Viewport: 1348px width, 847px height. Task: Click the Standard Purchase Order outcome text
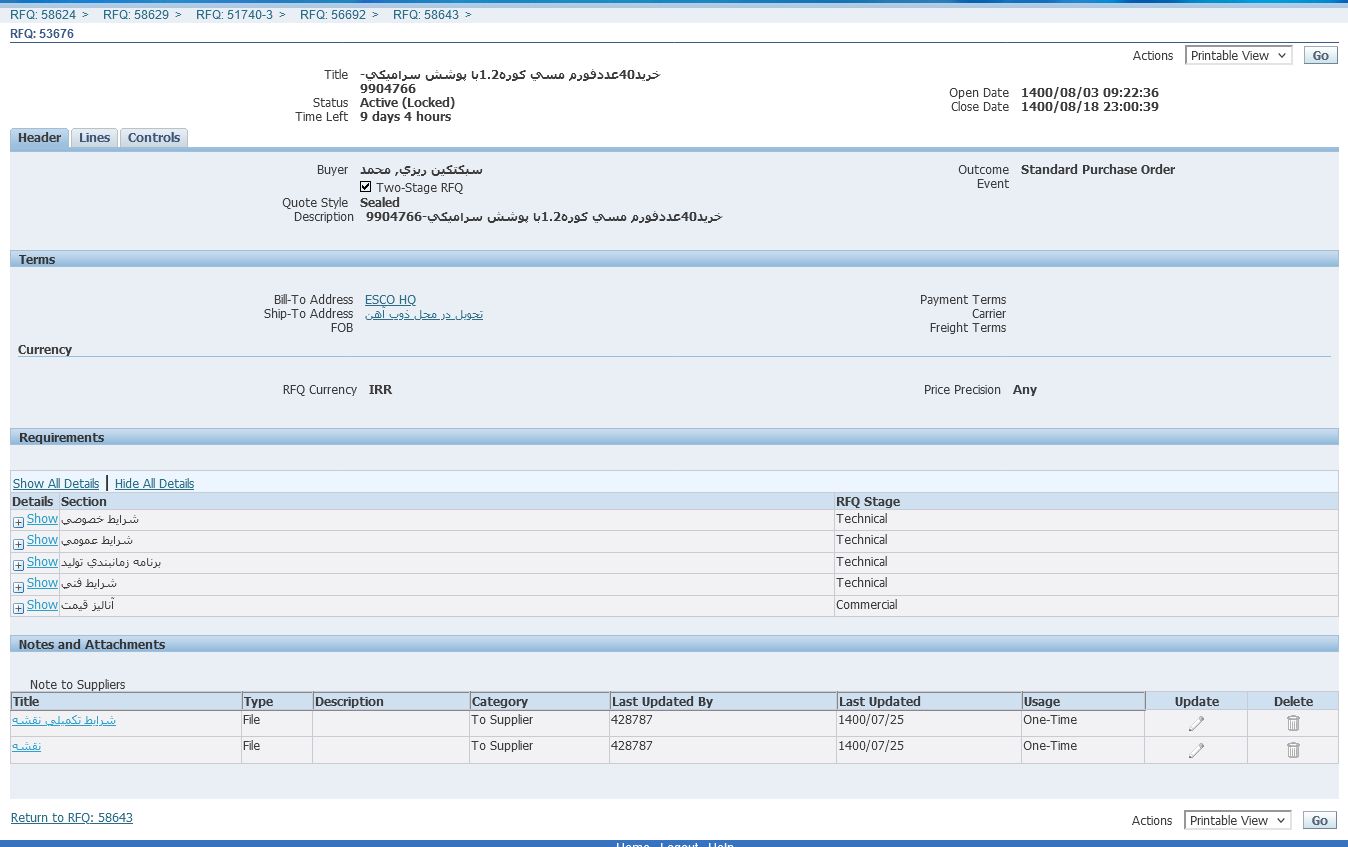(1098, 170)
